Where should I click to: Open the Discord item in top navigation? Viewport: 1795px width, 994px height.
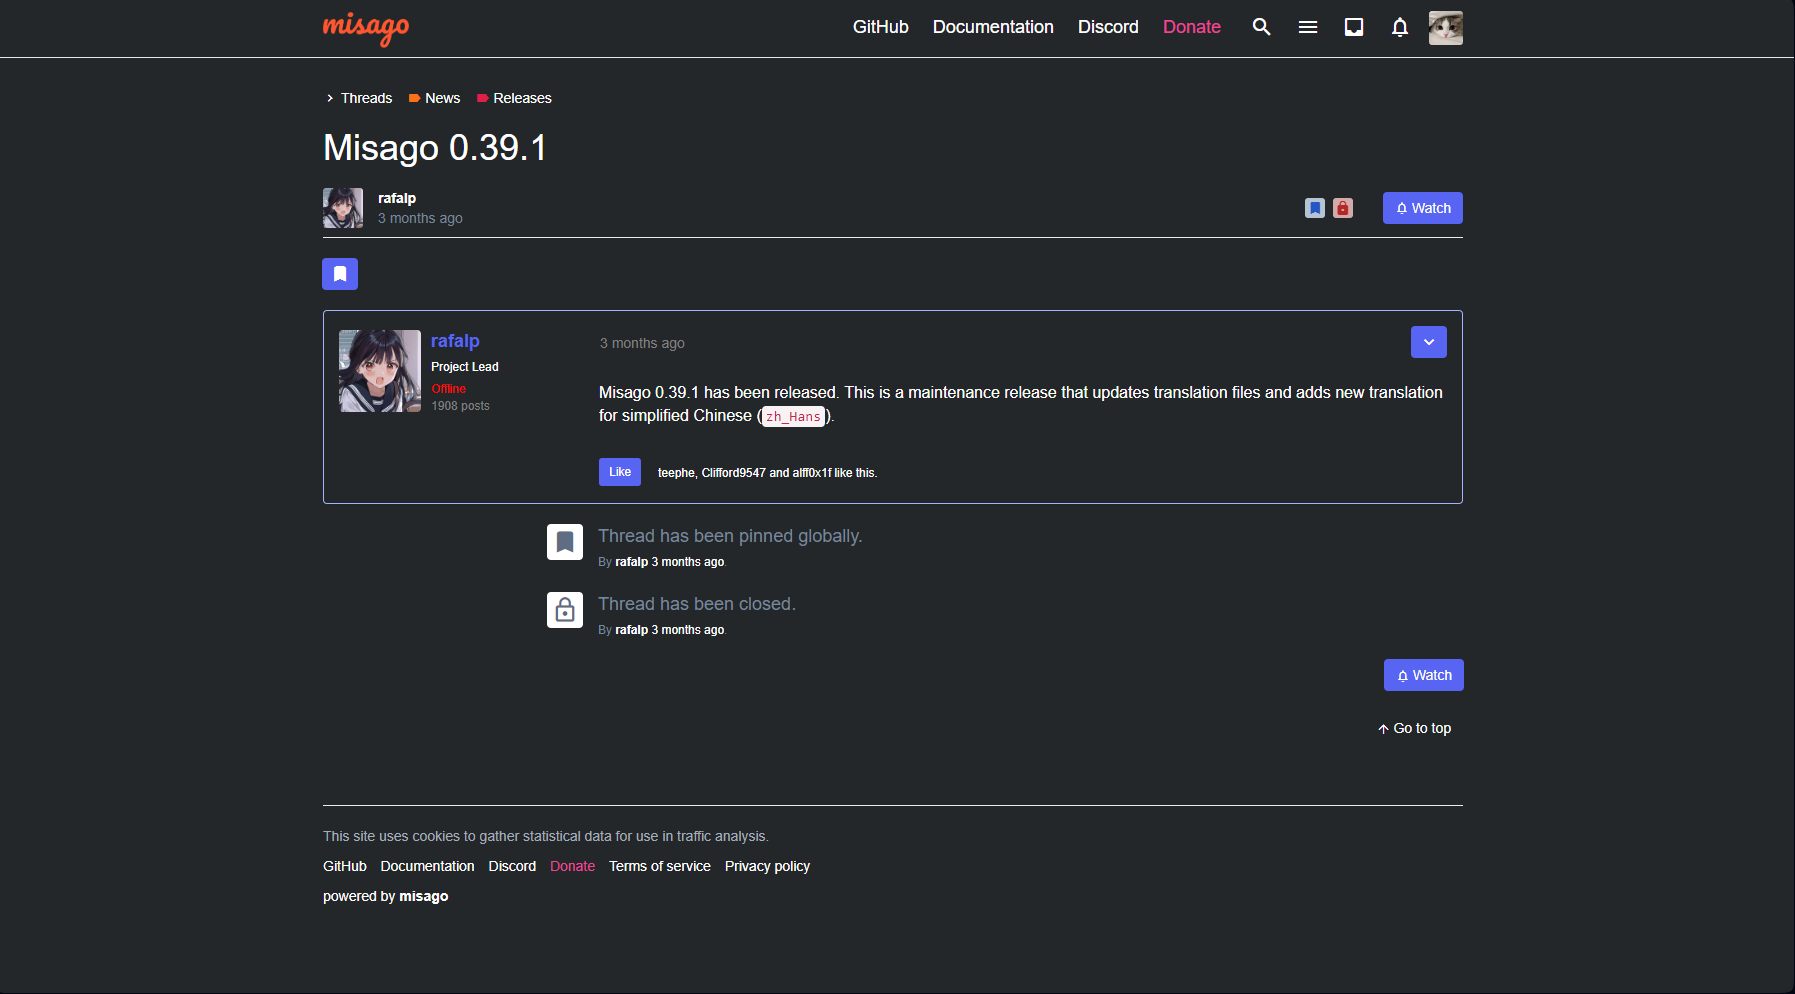coord(1107,27)
